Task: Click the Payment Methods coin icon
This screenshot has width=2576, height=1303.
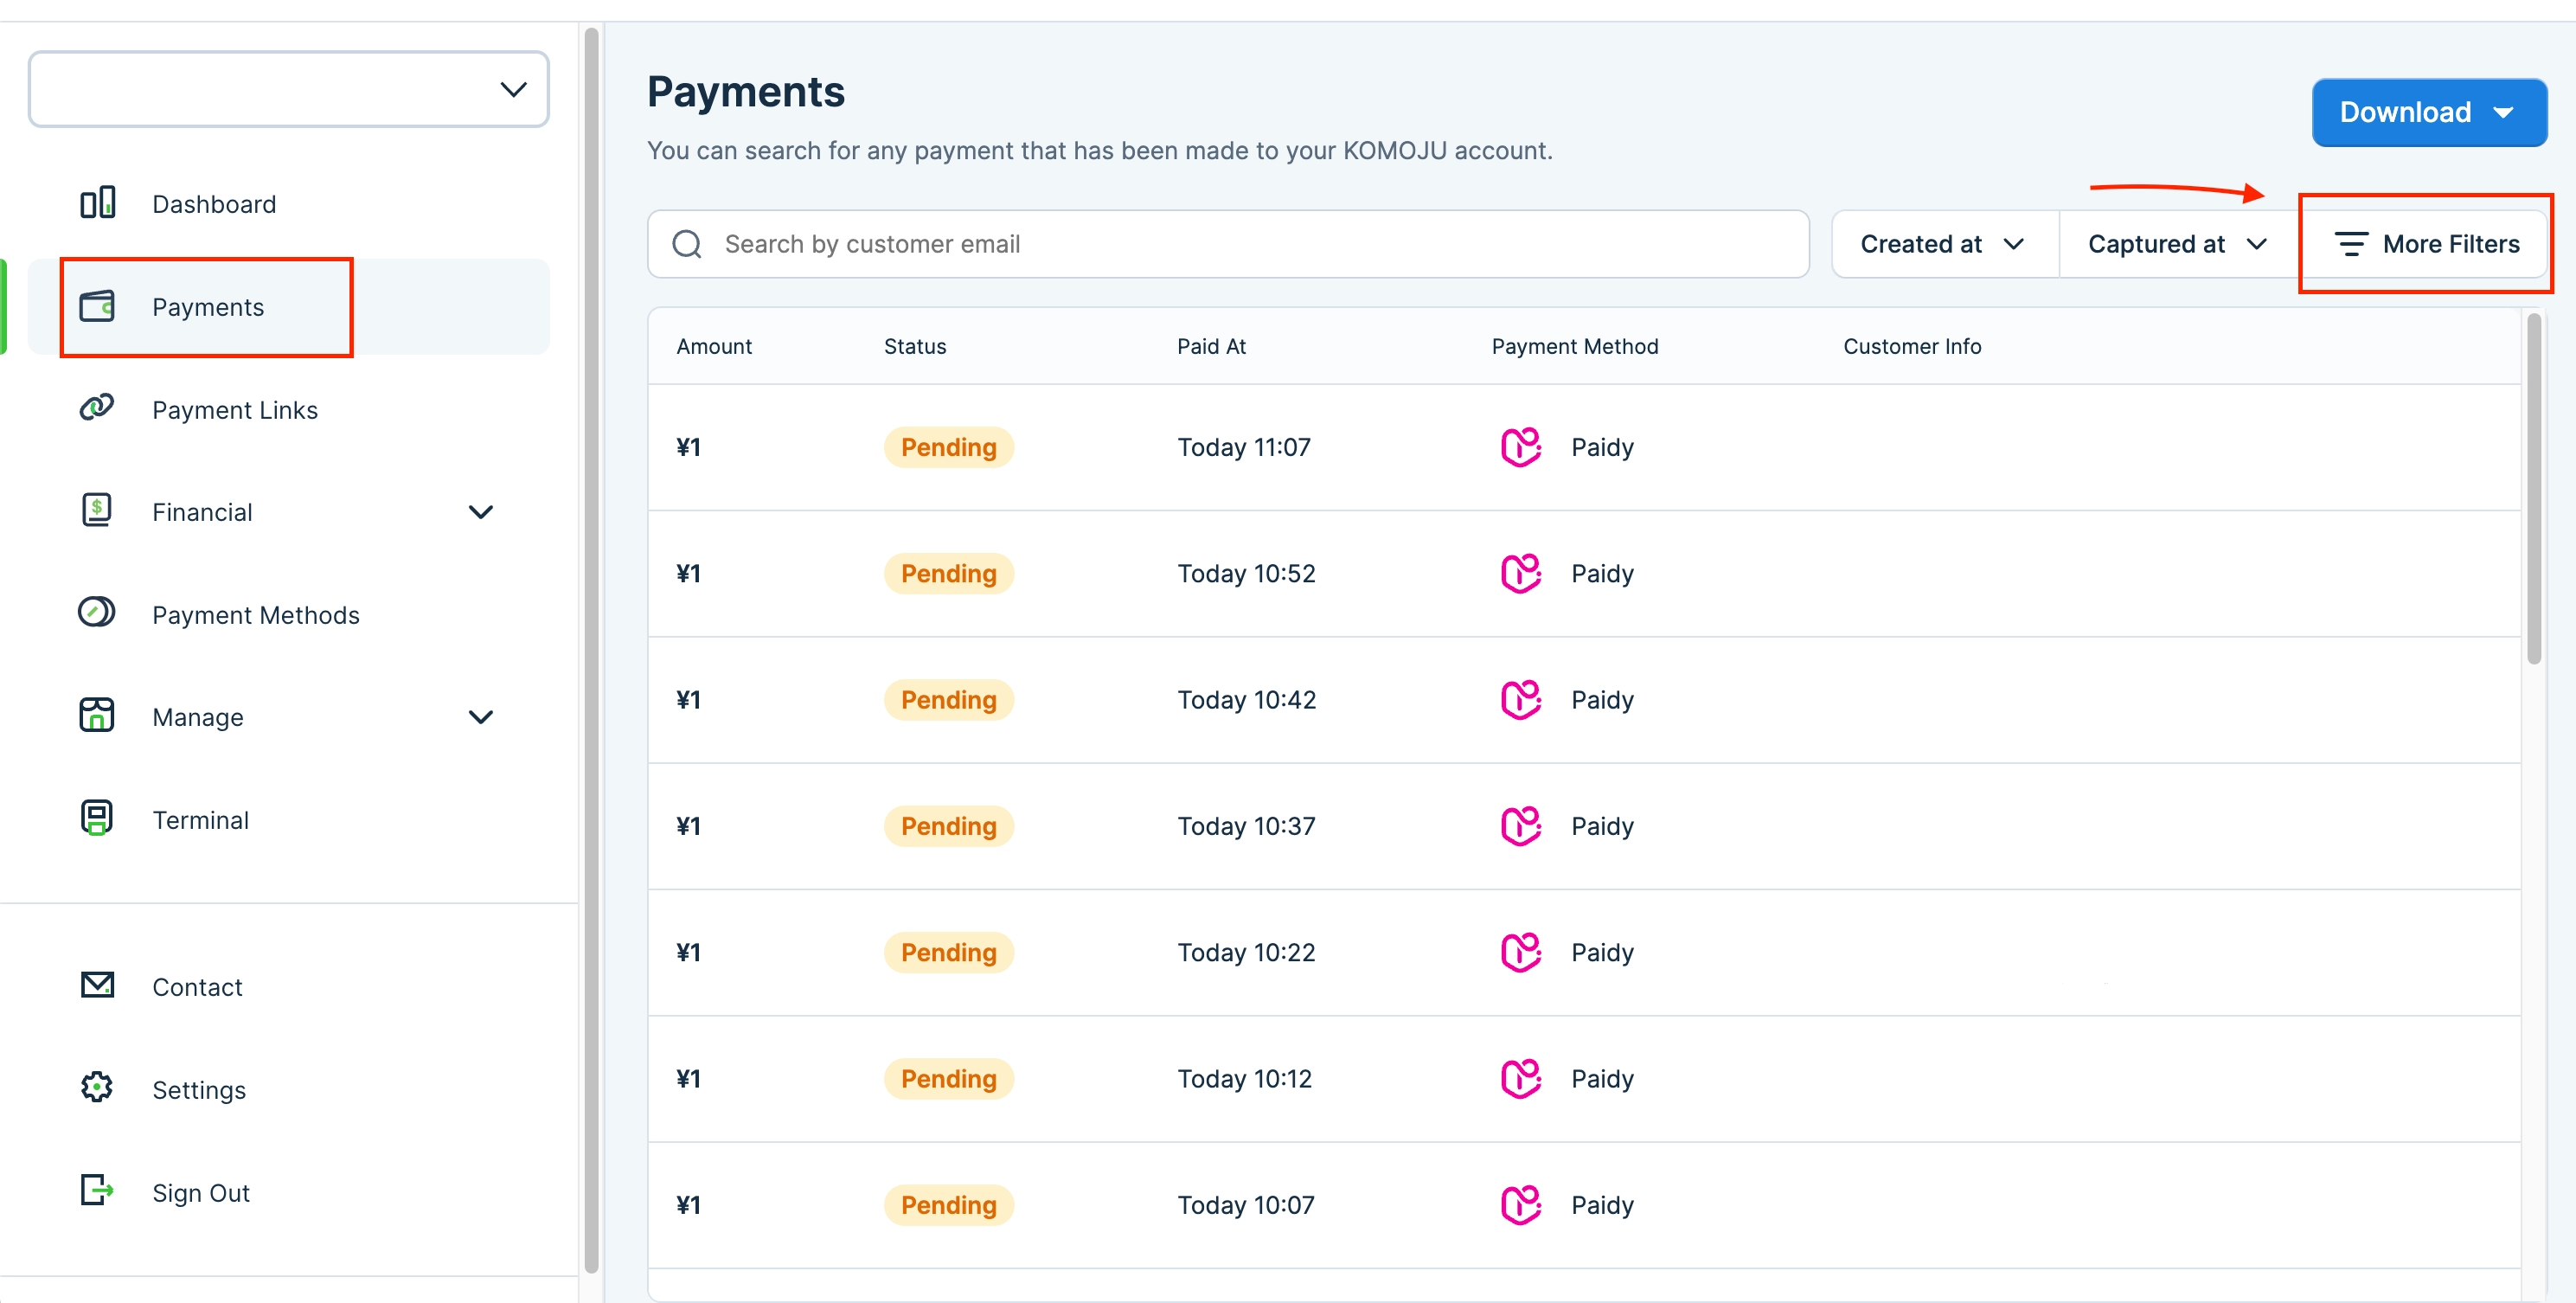Action: (x=97, y=612)
